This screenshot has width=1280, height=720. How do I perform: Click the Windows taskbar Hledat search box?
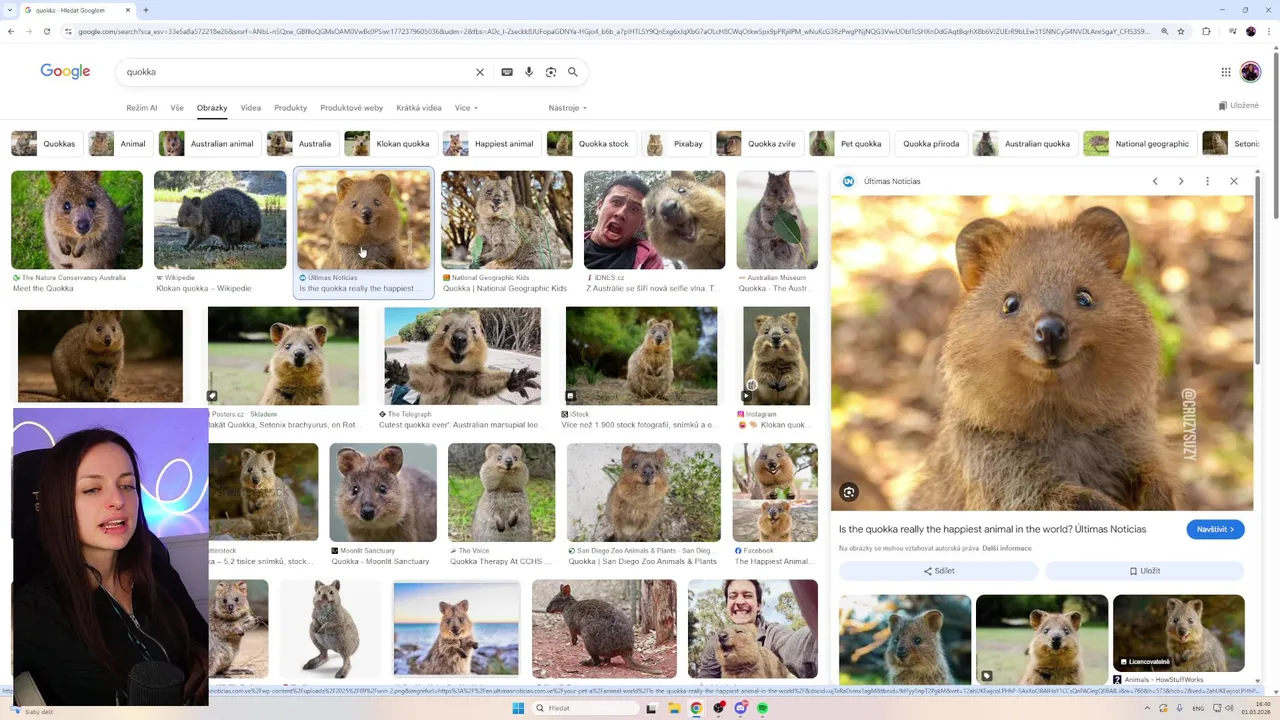tap(585, 708)
